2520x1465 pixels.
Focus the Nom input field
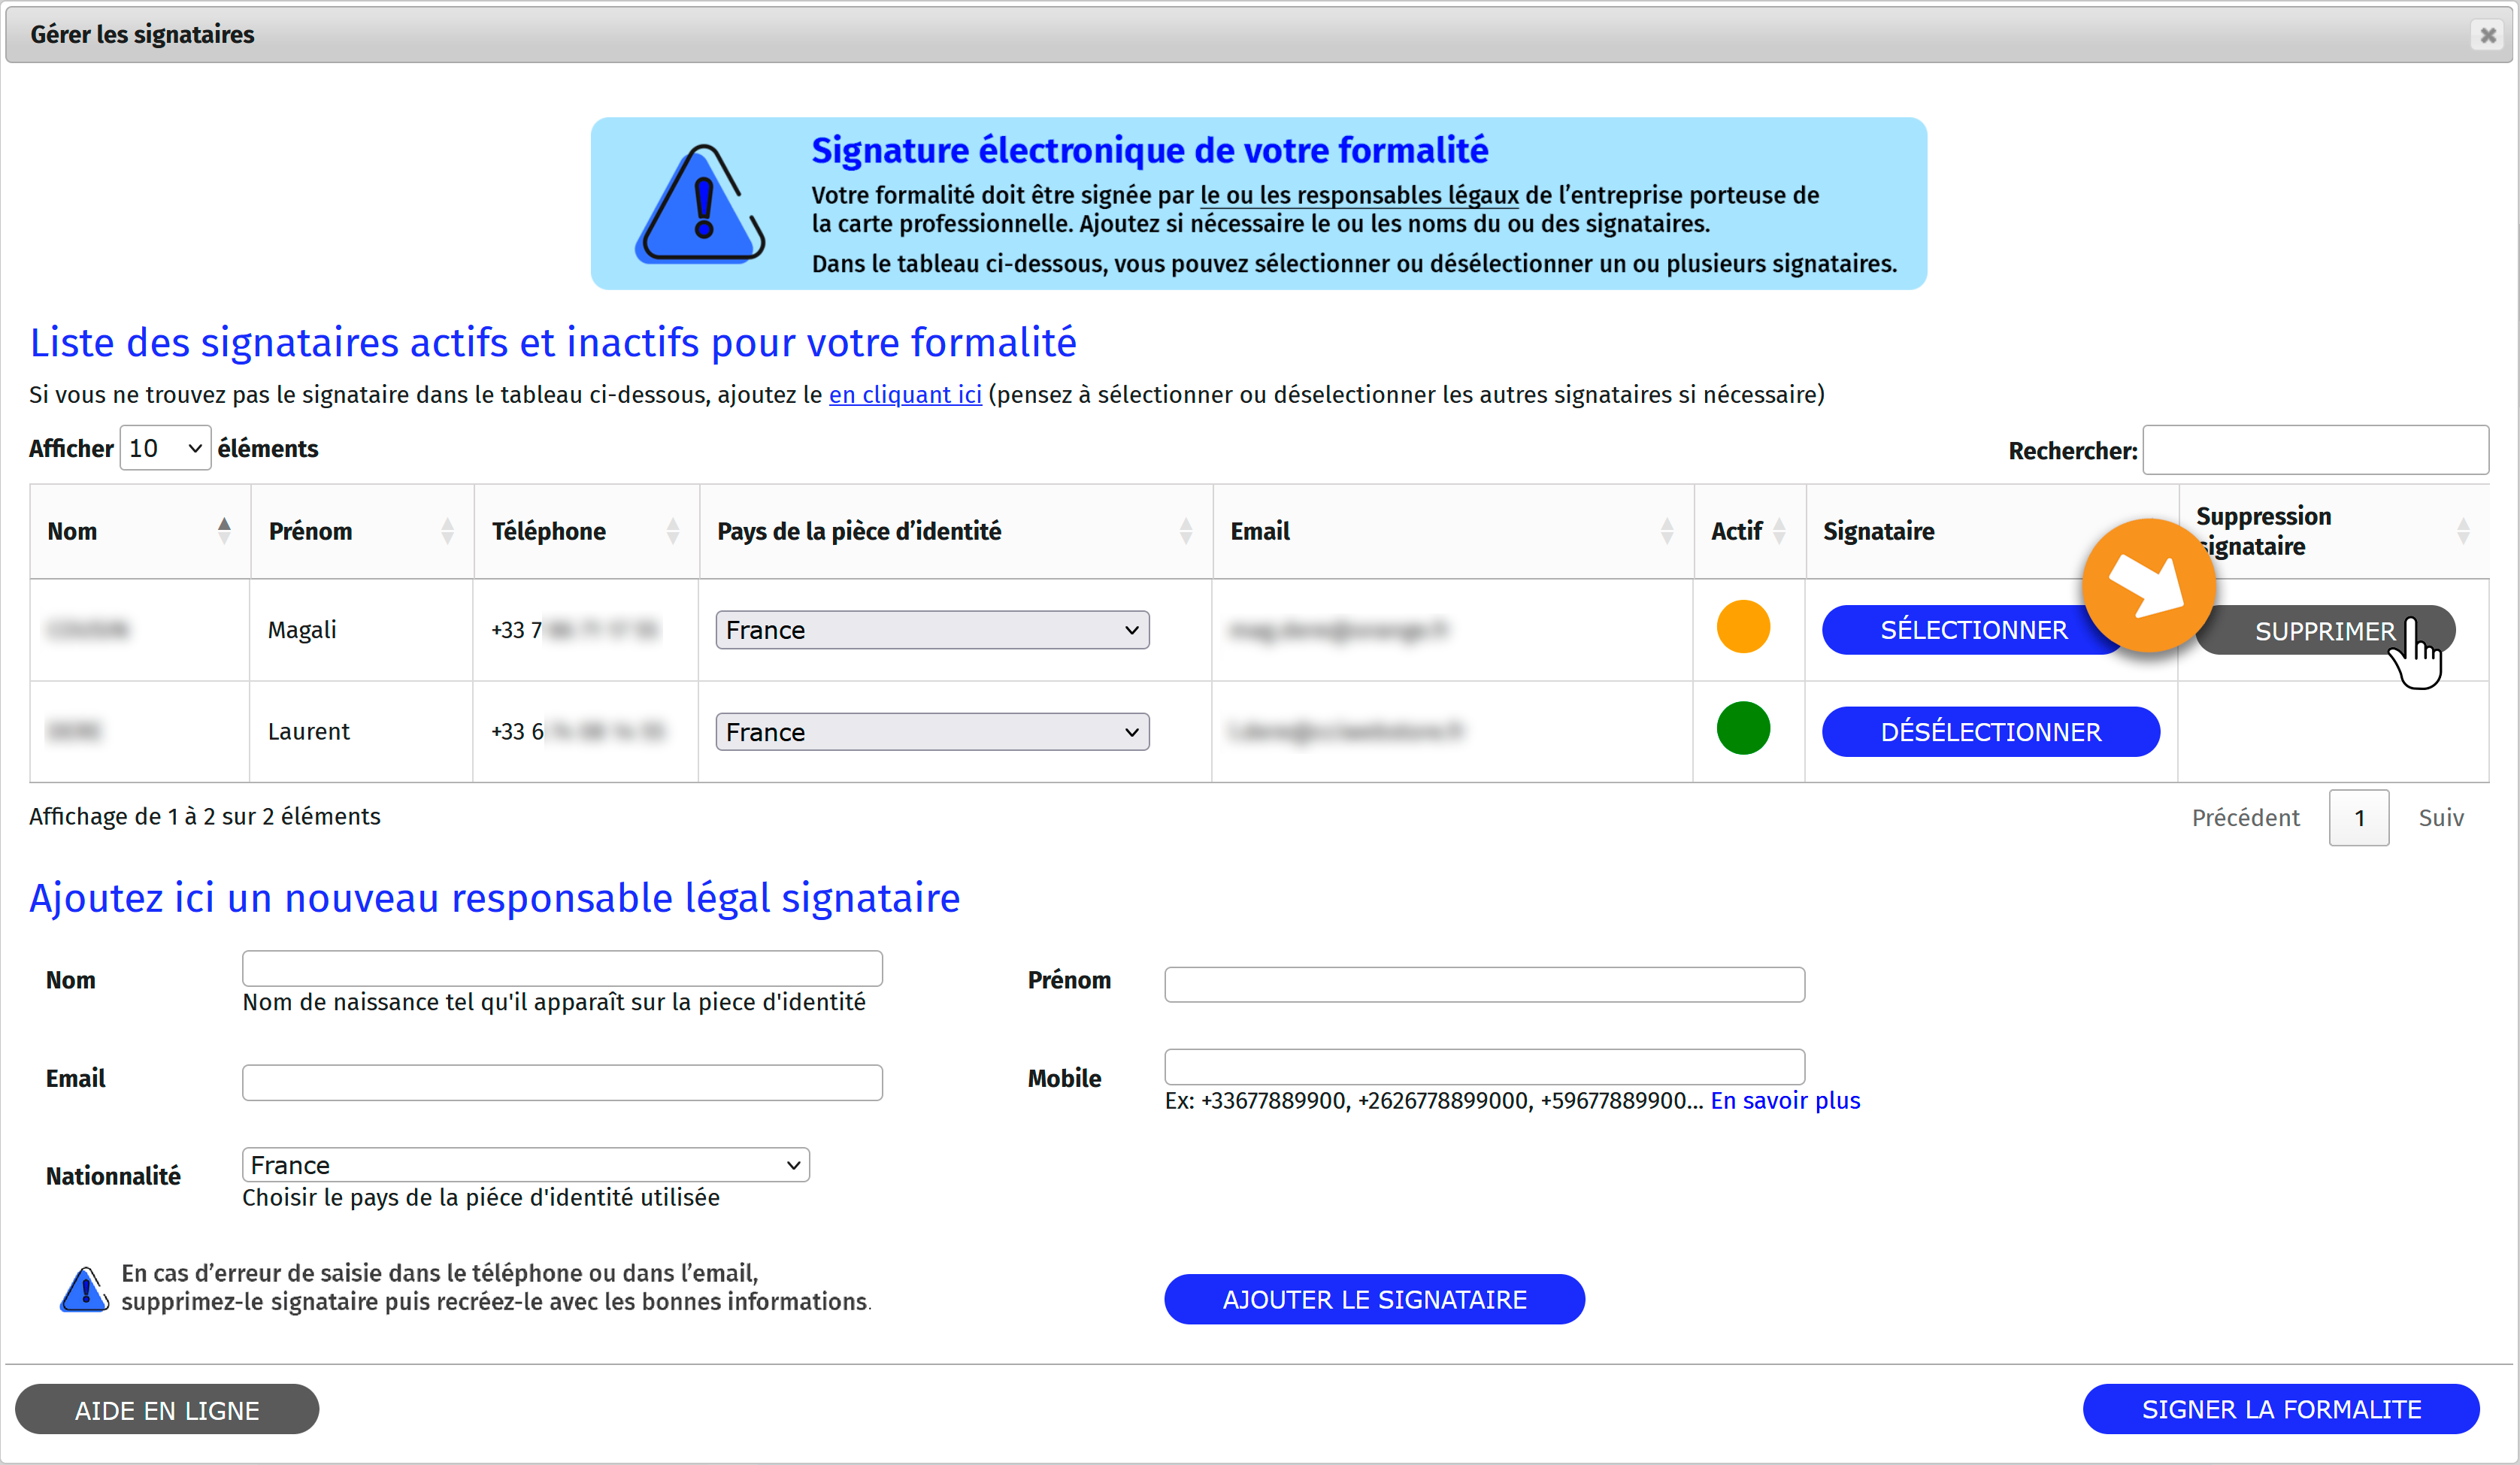pos(562,968)
